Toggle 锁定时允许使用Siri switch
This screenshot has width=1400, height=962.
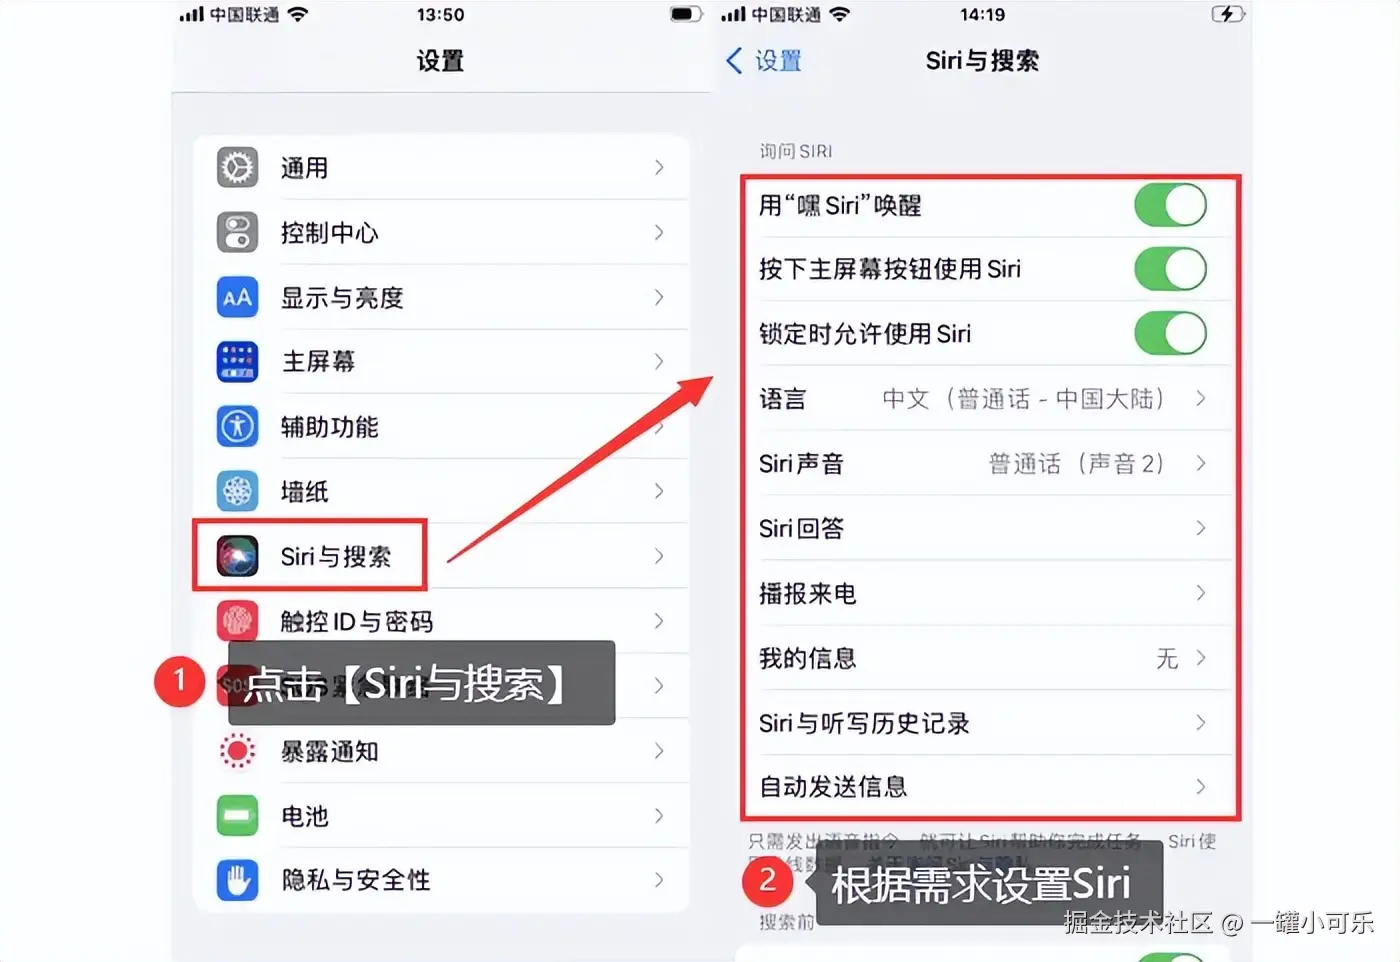[x=1170, y=333]
